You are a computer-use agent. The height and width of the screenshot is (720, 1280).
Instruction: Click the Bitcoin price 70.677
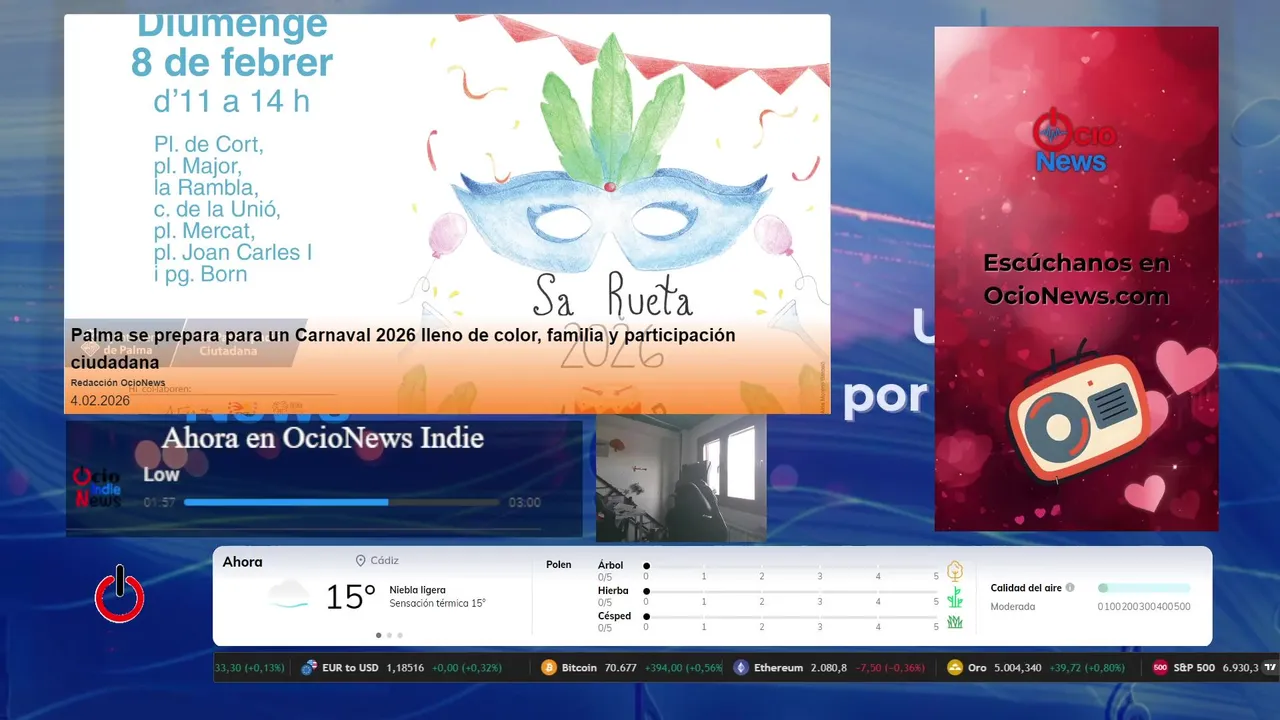(x=621, y=667)
